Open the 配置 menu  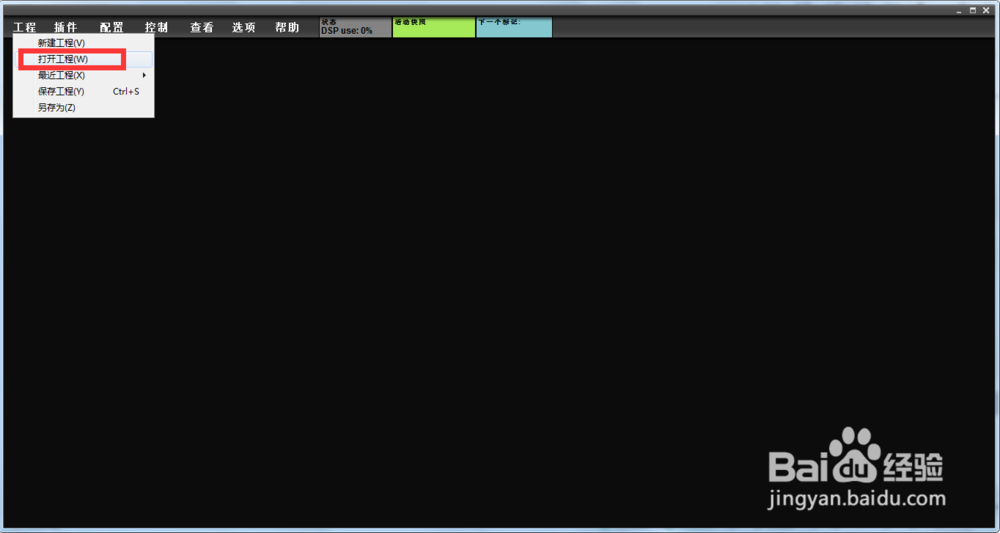coord(112,27)
